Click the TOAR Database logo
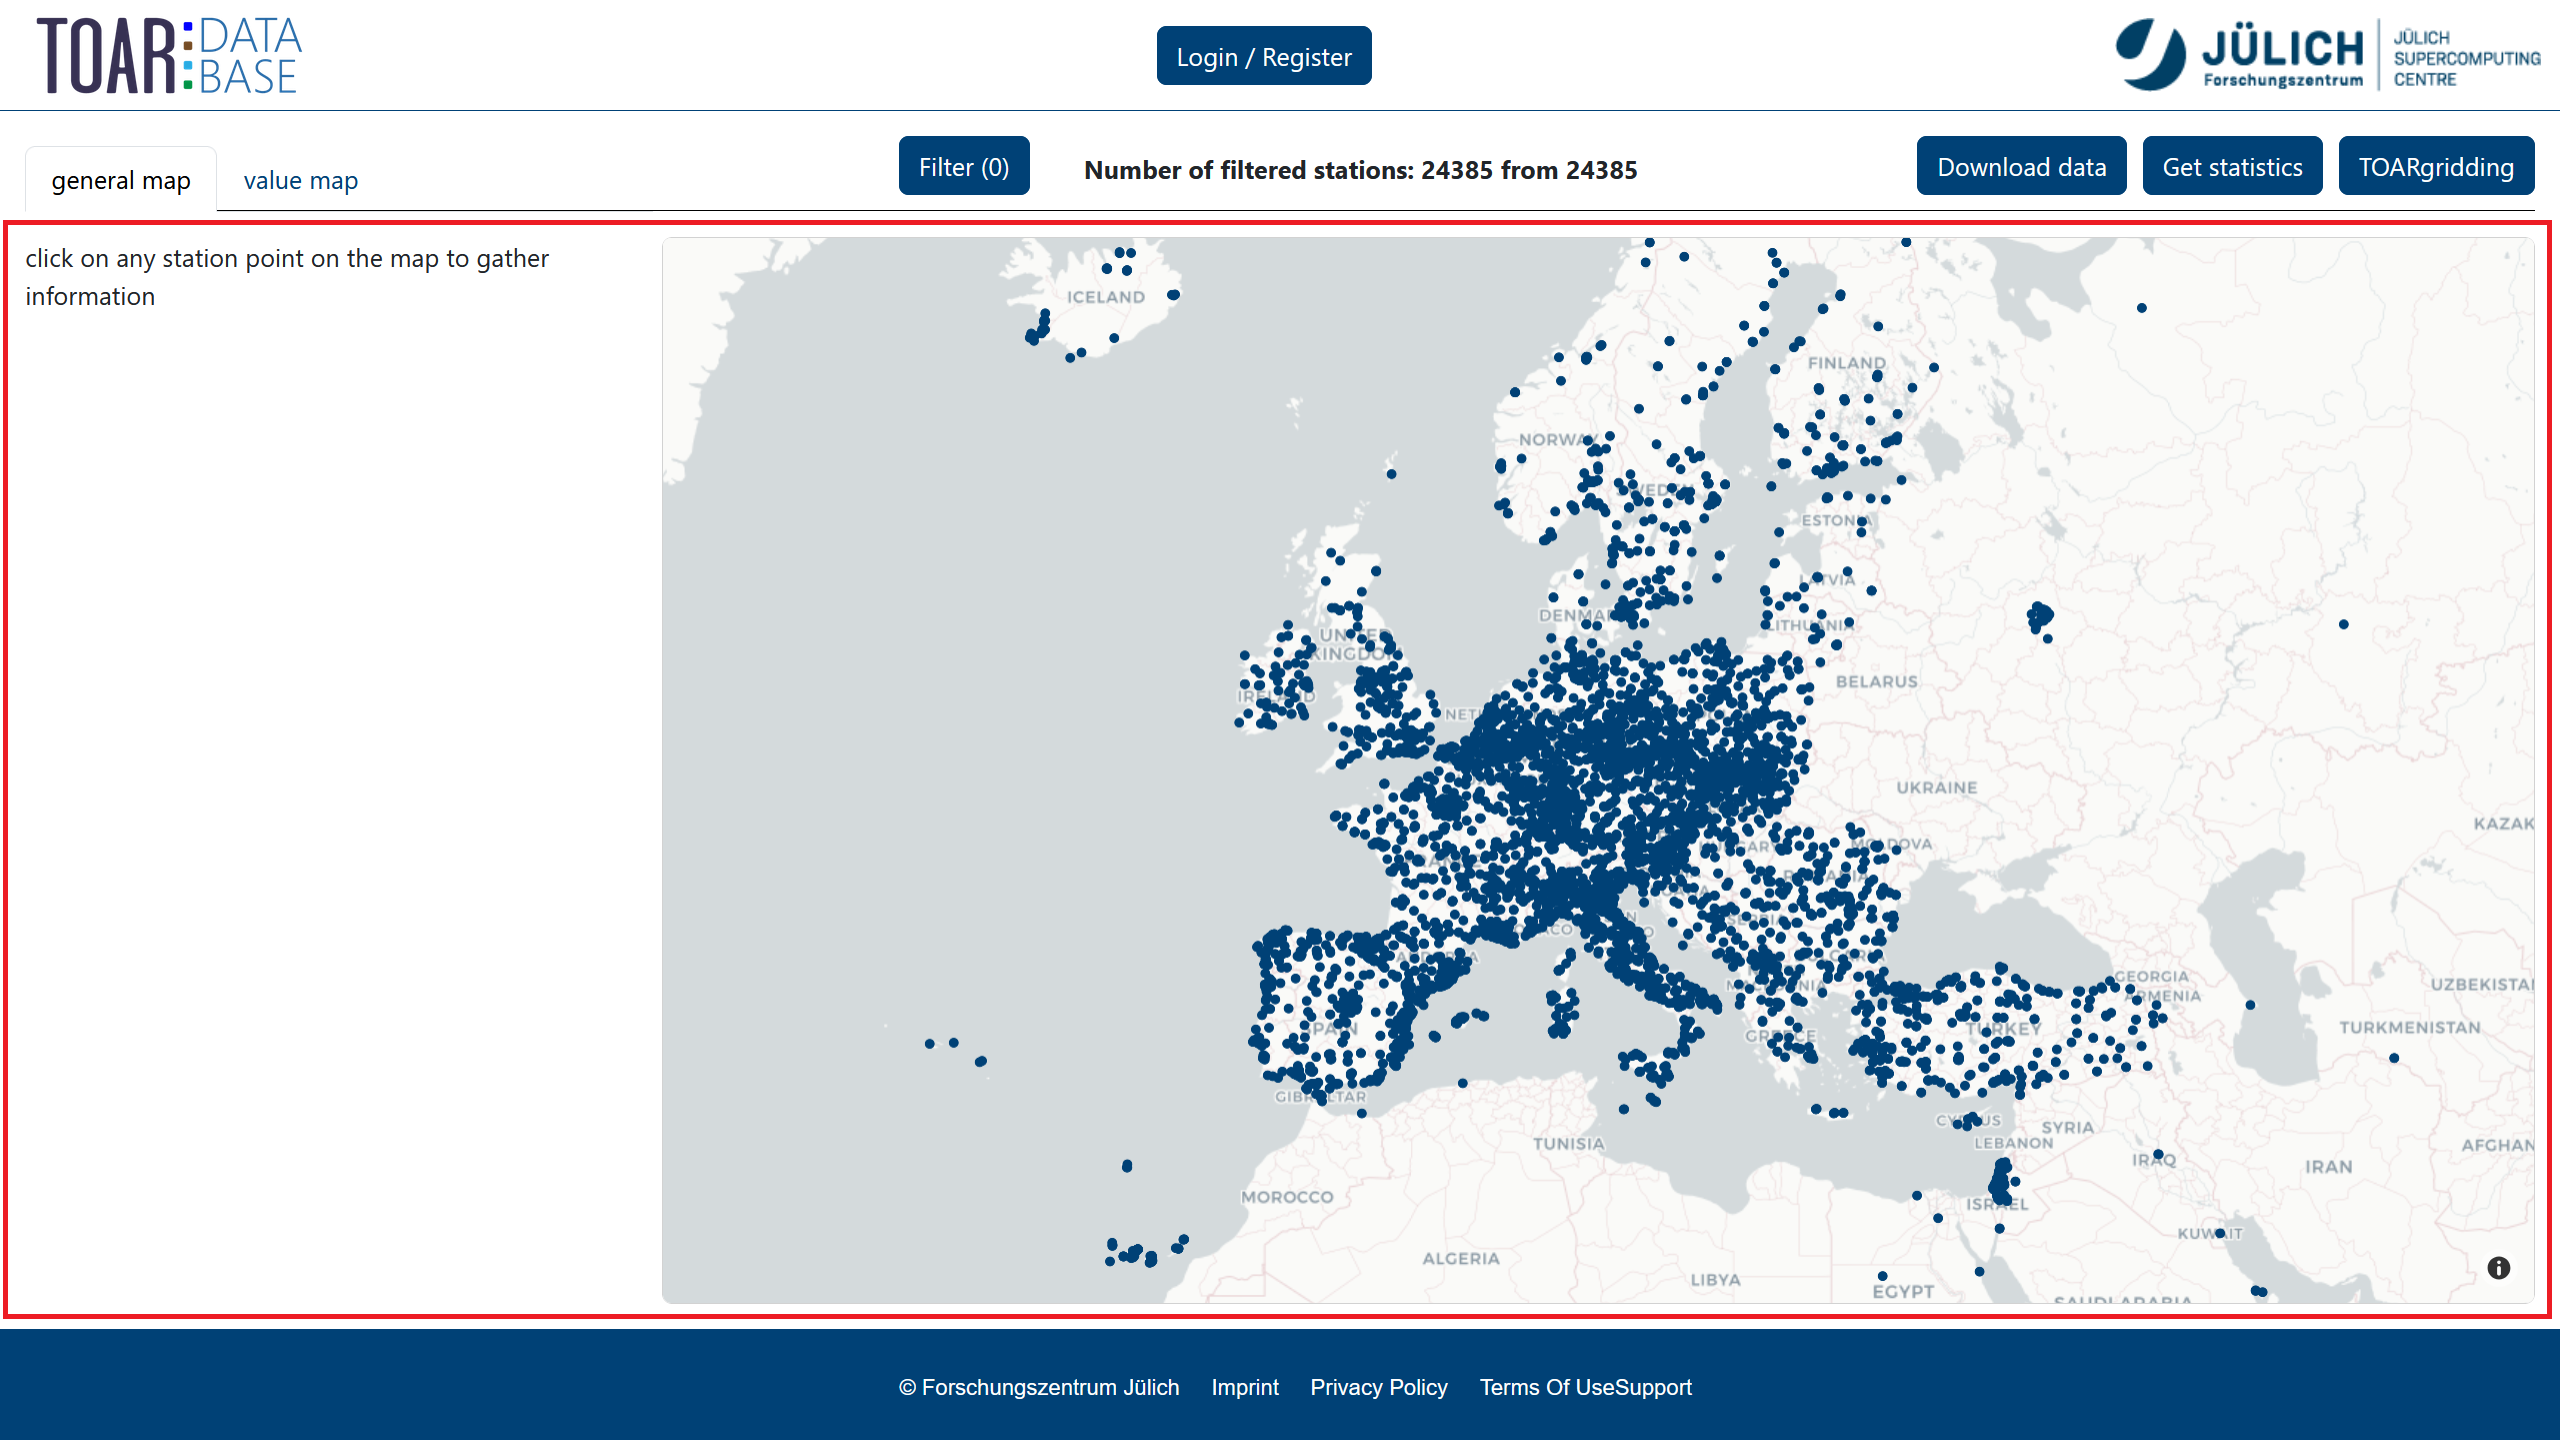Image resolution: width=2560 pixels, height=1440 pixels. click(169, 56)
